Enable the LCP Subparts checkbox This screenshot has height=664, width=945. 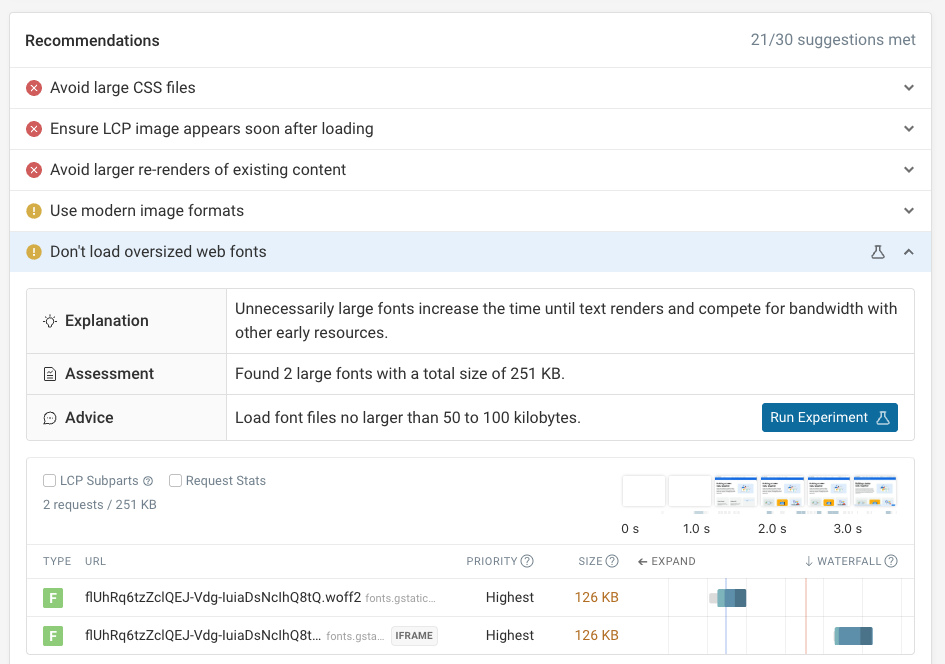[49, 480]
